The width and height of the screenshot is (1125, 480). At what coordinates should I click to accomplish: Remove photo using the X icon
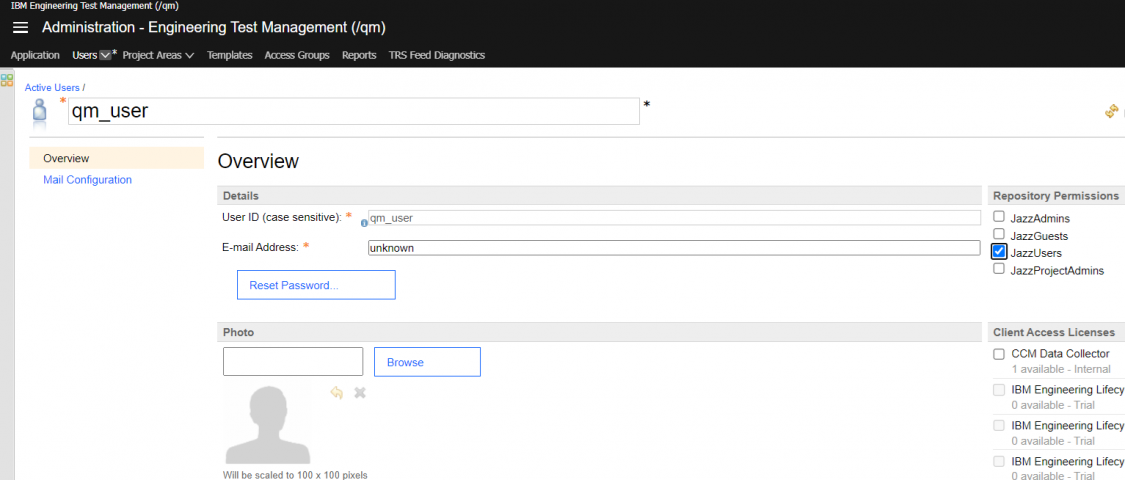coord(360,393)
